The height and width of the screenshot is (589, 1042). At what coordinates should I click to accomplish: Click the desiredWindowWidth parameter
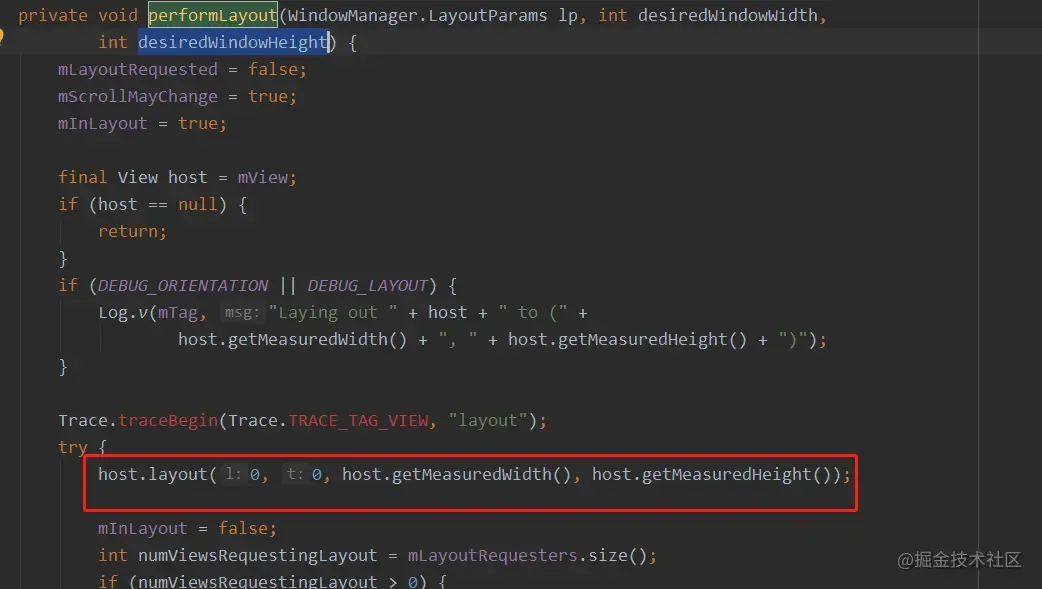tap(728, 15)
